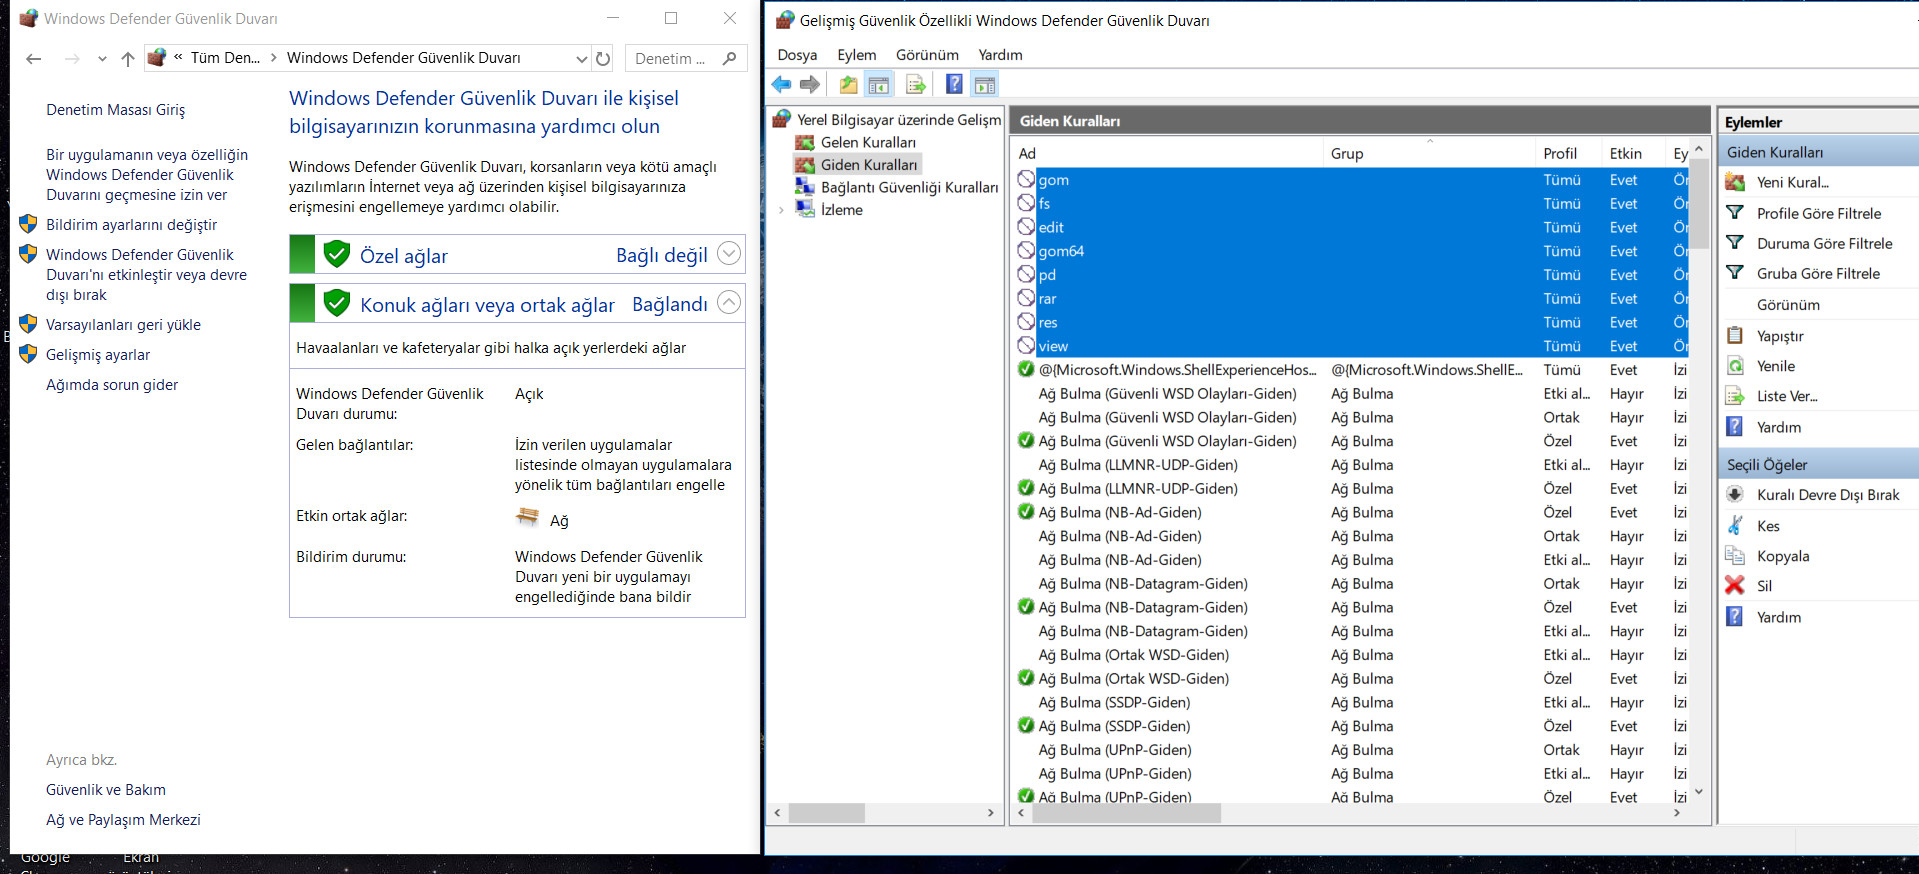Click the rules list horizontal scrollbar thumb

pos(1126,813)
